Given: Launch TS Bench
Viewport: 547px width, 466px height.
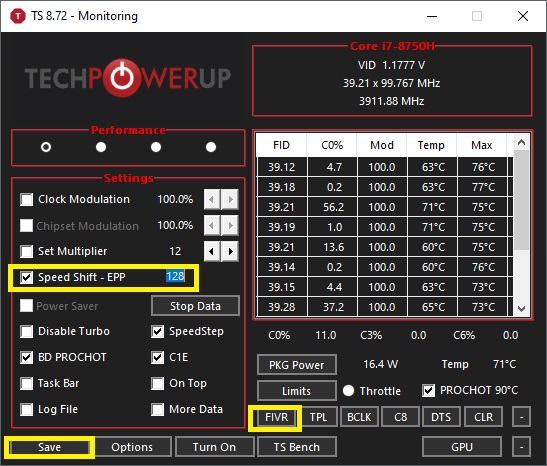Looking at the screenshot, I should (x=297, y=447).
